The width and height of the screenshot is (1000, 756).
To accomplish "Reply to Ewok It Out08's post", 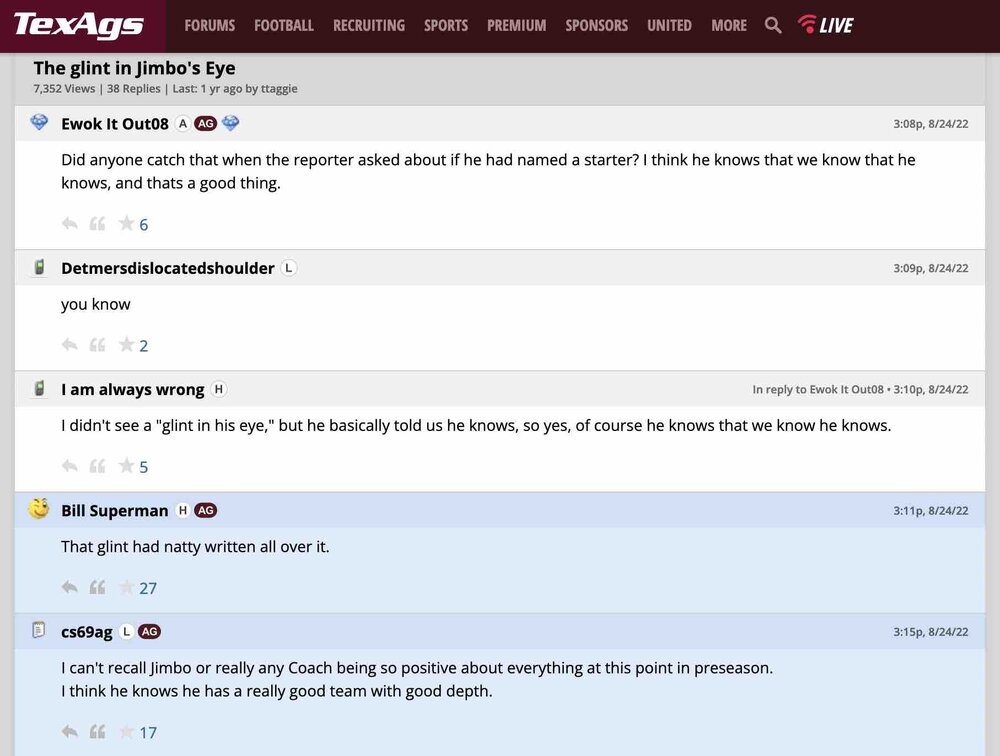I will (69, 224).
